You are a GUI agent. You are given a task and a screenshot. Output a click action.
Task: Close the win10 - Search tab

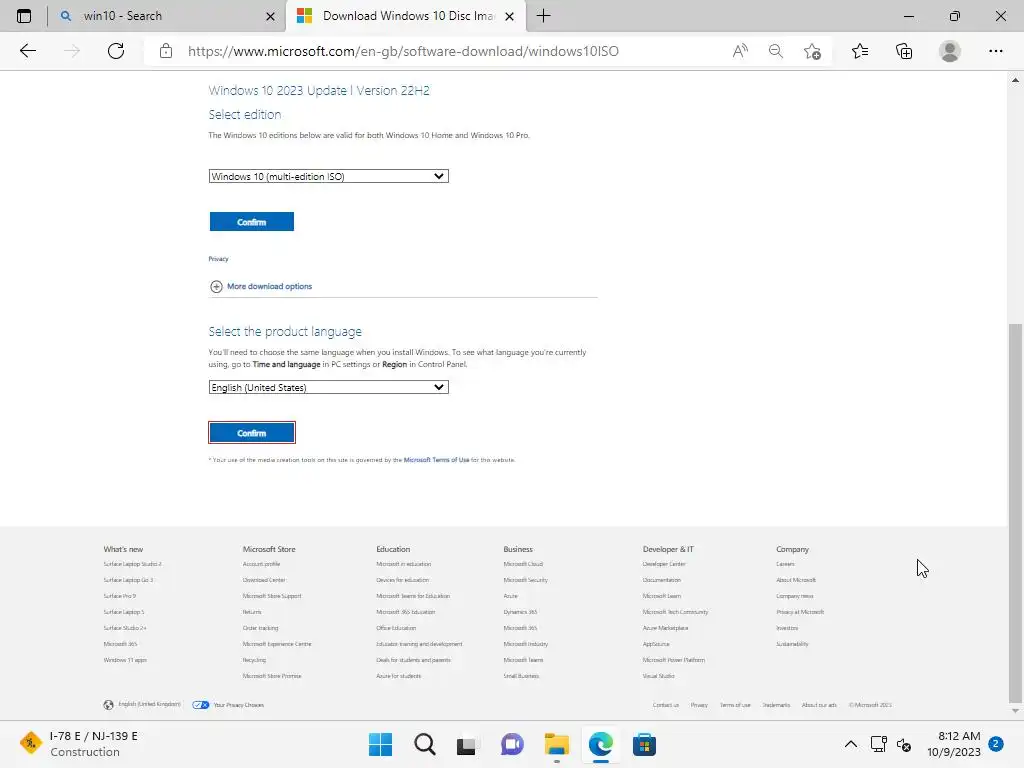[270, 16]
